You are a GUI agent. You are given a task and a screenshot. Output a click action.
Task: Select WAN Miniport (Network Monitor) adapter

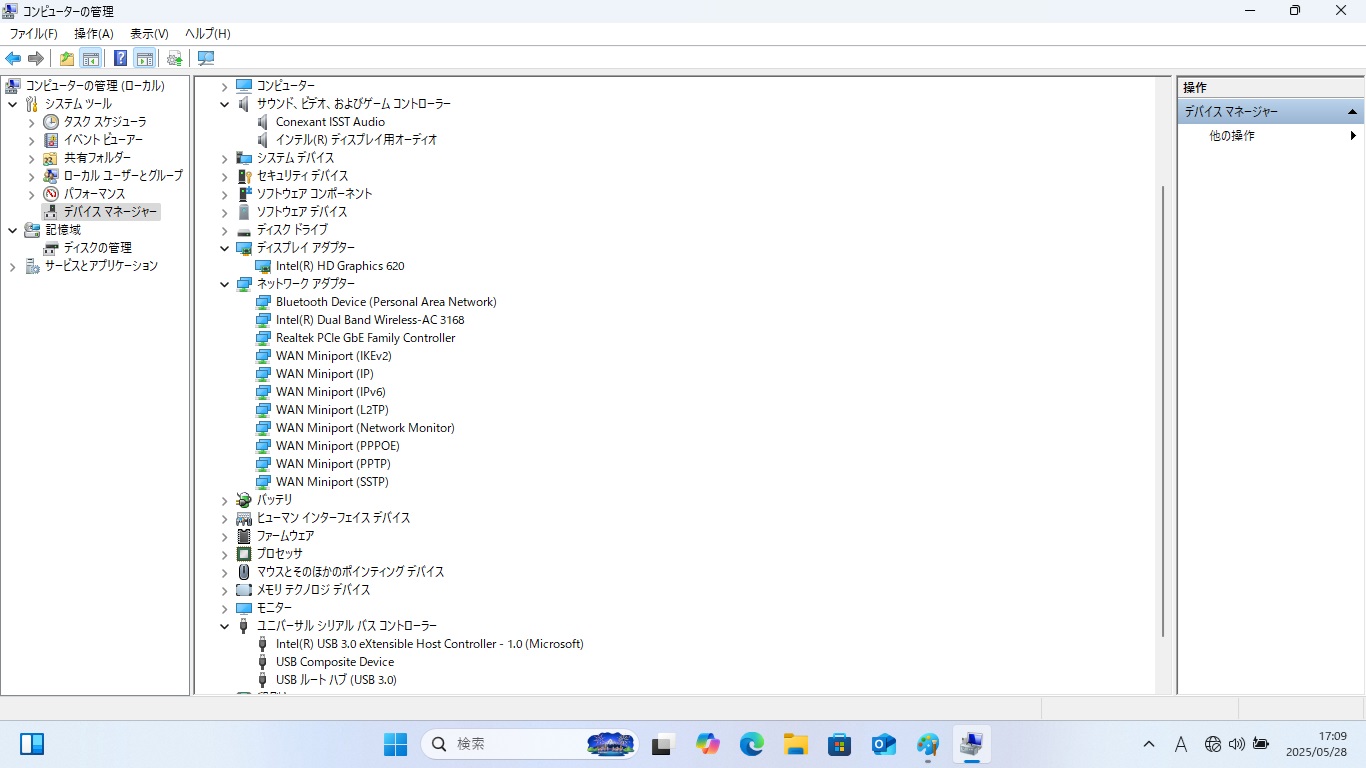pyautogui.click(x=365, y=428)
